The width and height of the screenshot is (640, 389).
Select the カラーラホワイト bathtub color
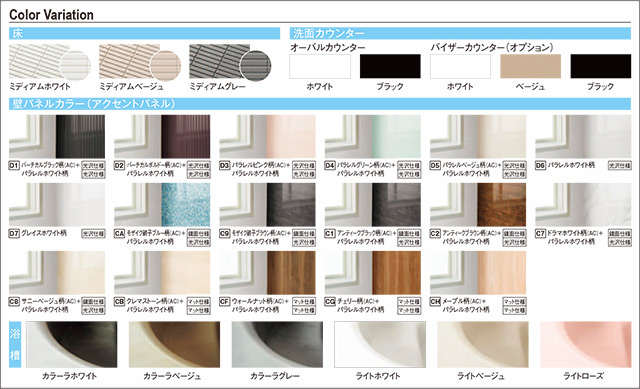[x=71, y=345]
